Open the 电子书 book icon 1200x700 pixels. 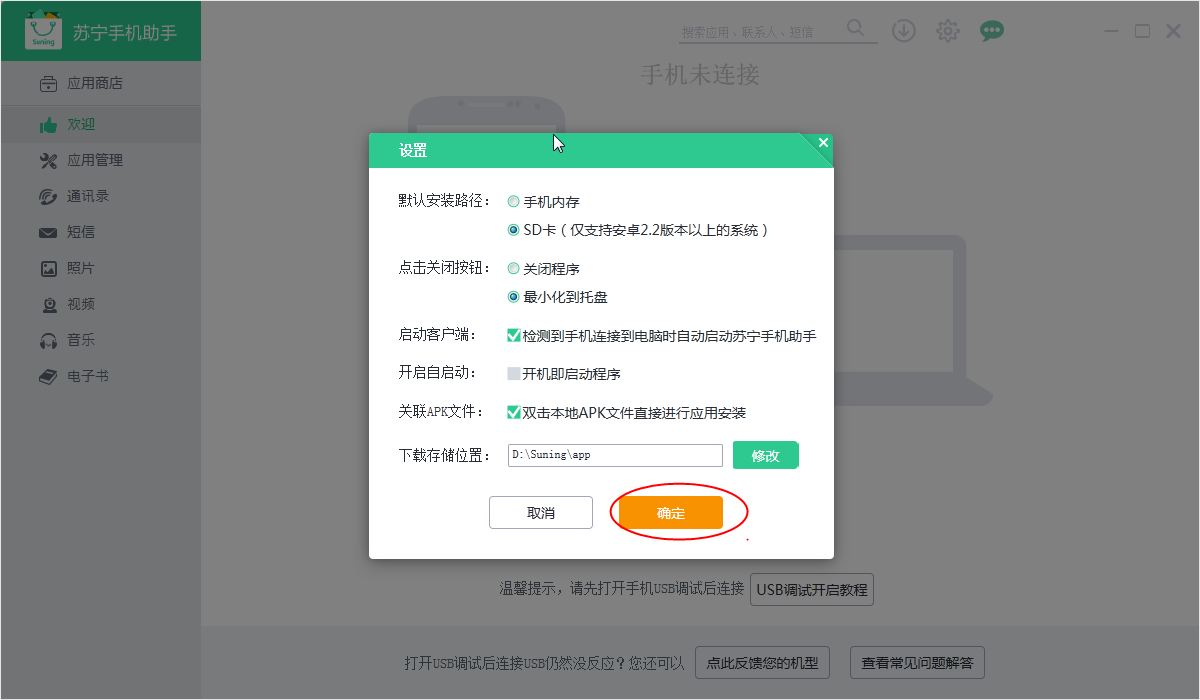(x=48, y=377)
